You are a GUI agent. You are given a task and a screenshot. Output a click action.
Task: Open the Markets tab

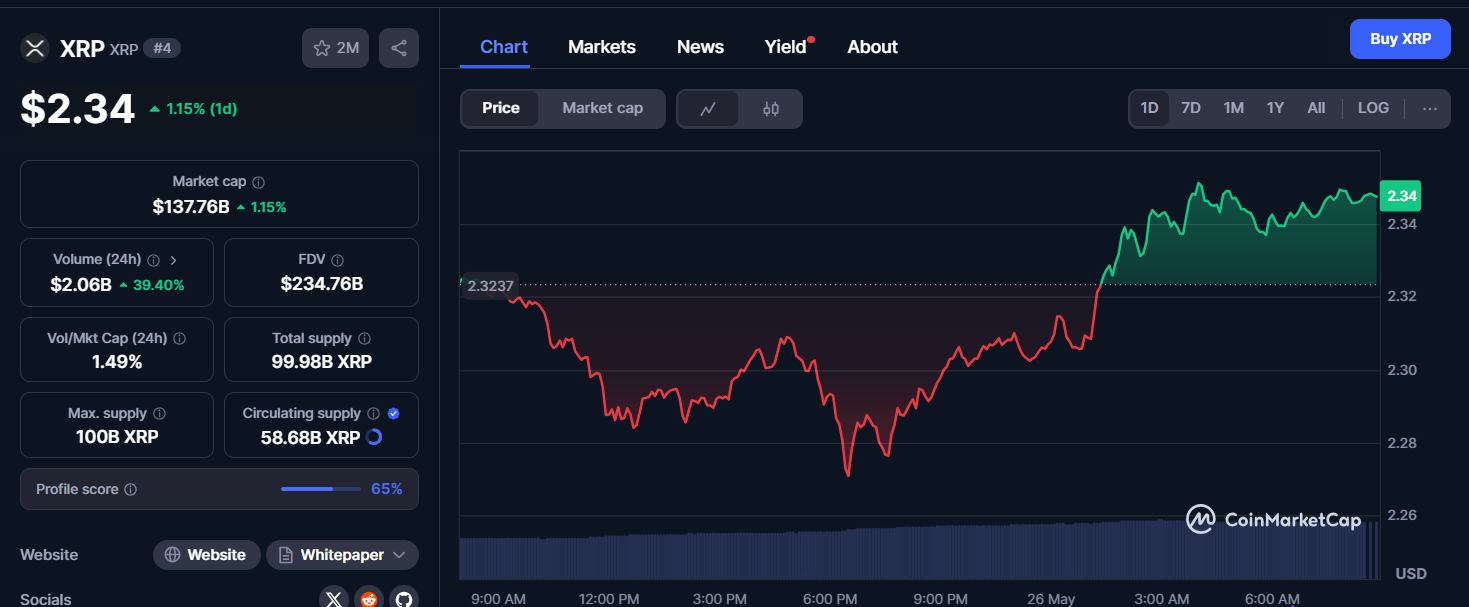point(602,47)
